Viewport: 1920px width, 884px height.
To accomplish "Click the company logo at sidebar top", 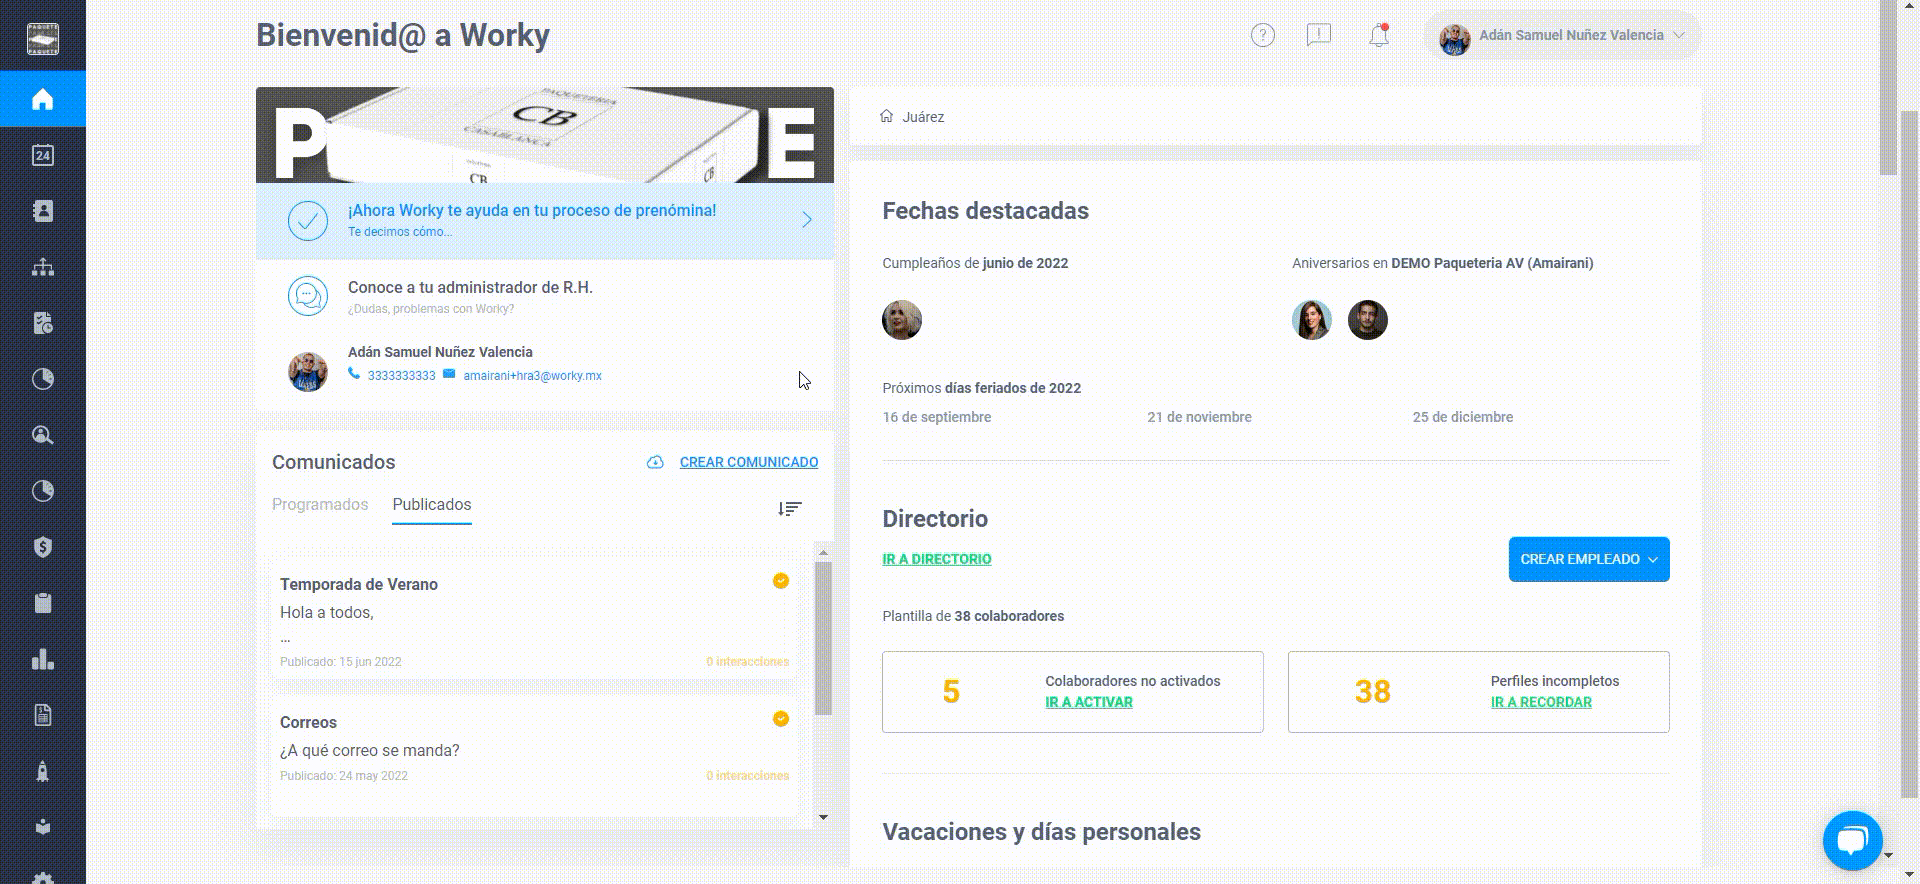I will (42, 39).
